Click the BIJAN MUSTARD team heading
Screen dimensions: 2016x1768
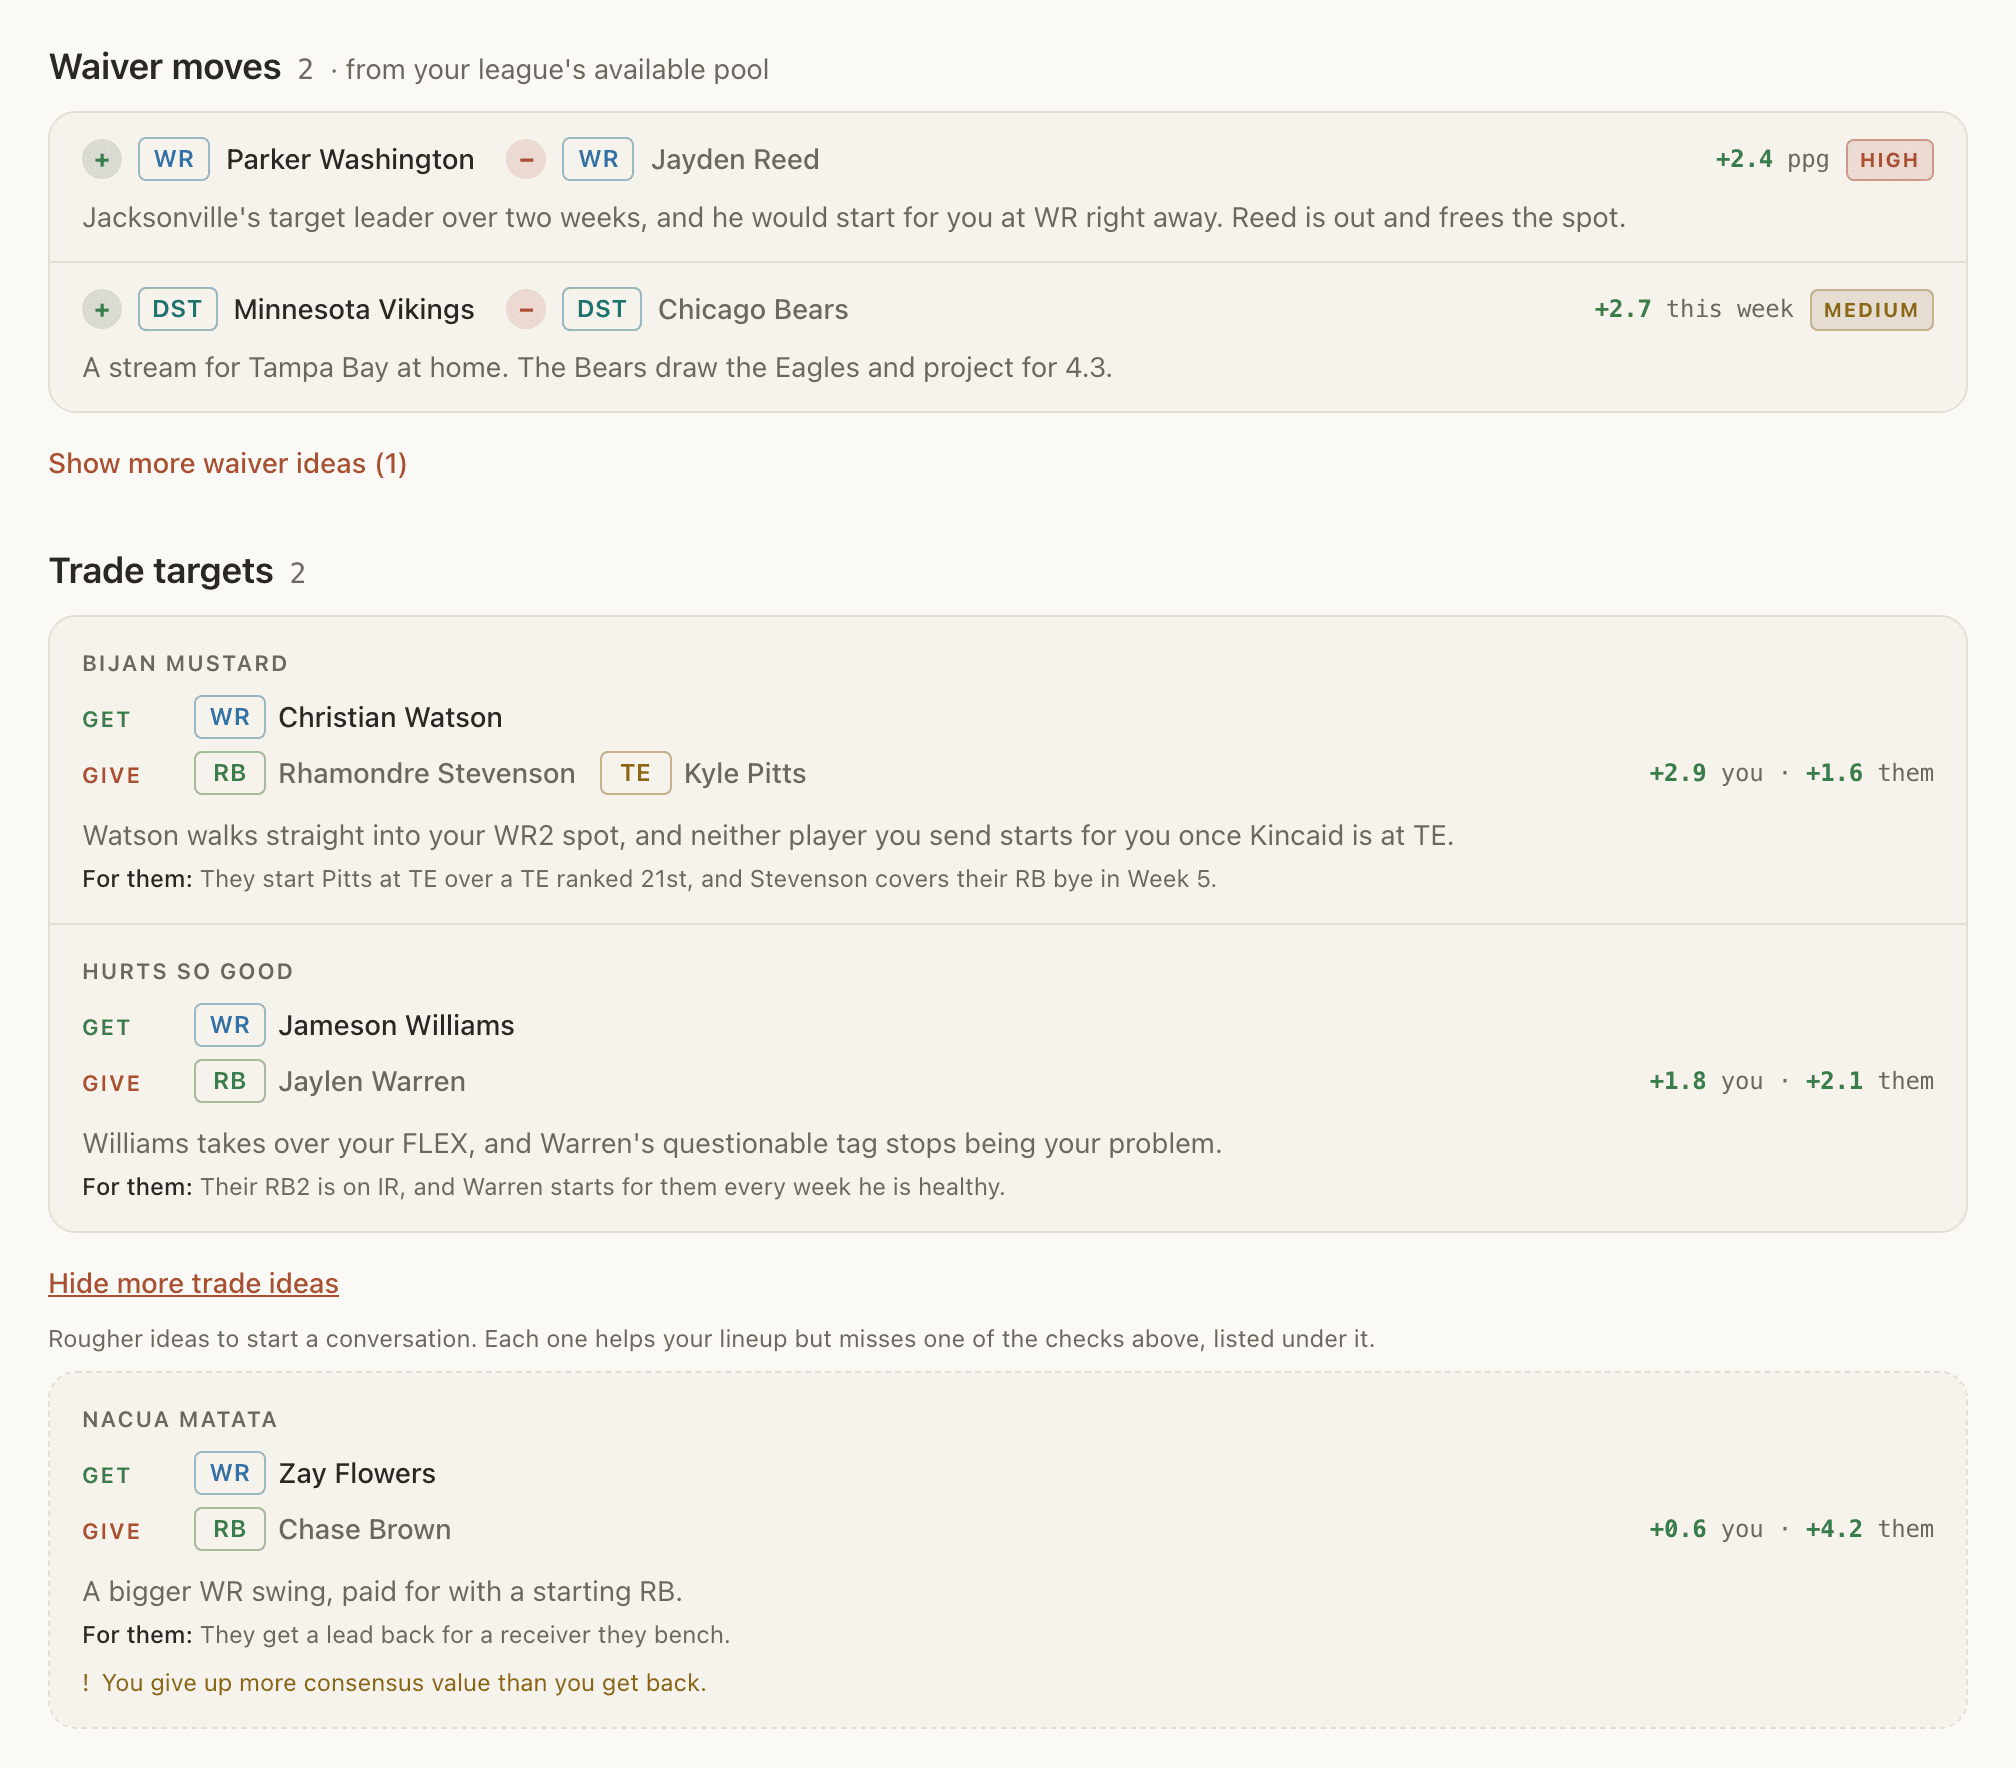pyautogui.click(x=185, y=664)
